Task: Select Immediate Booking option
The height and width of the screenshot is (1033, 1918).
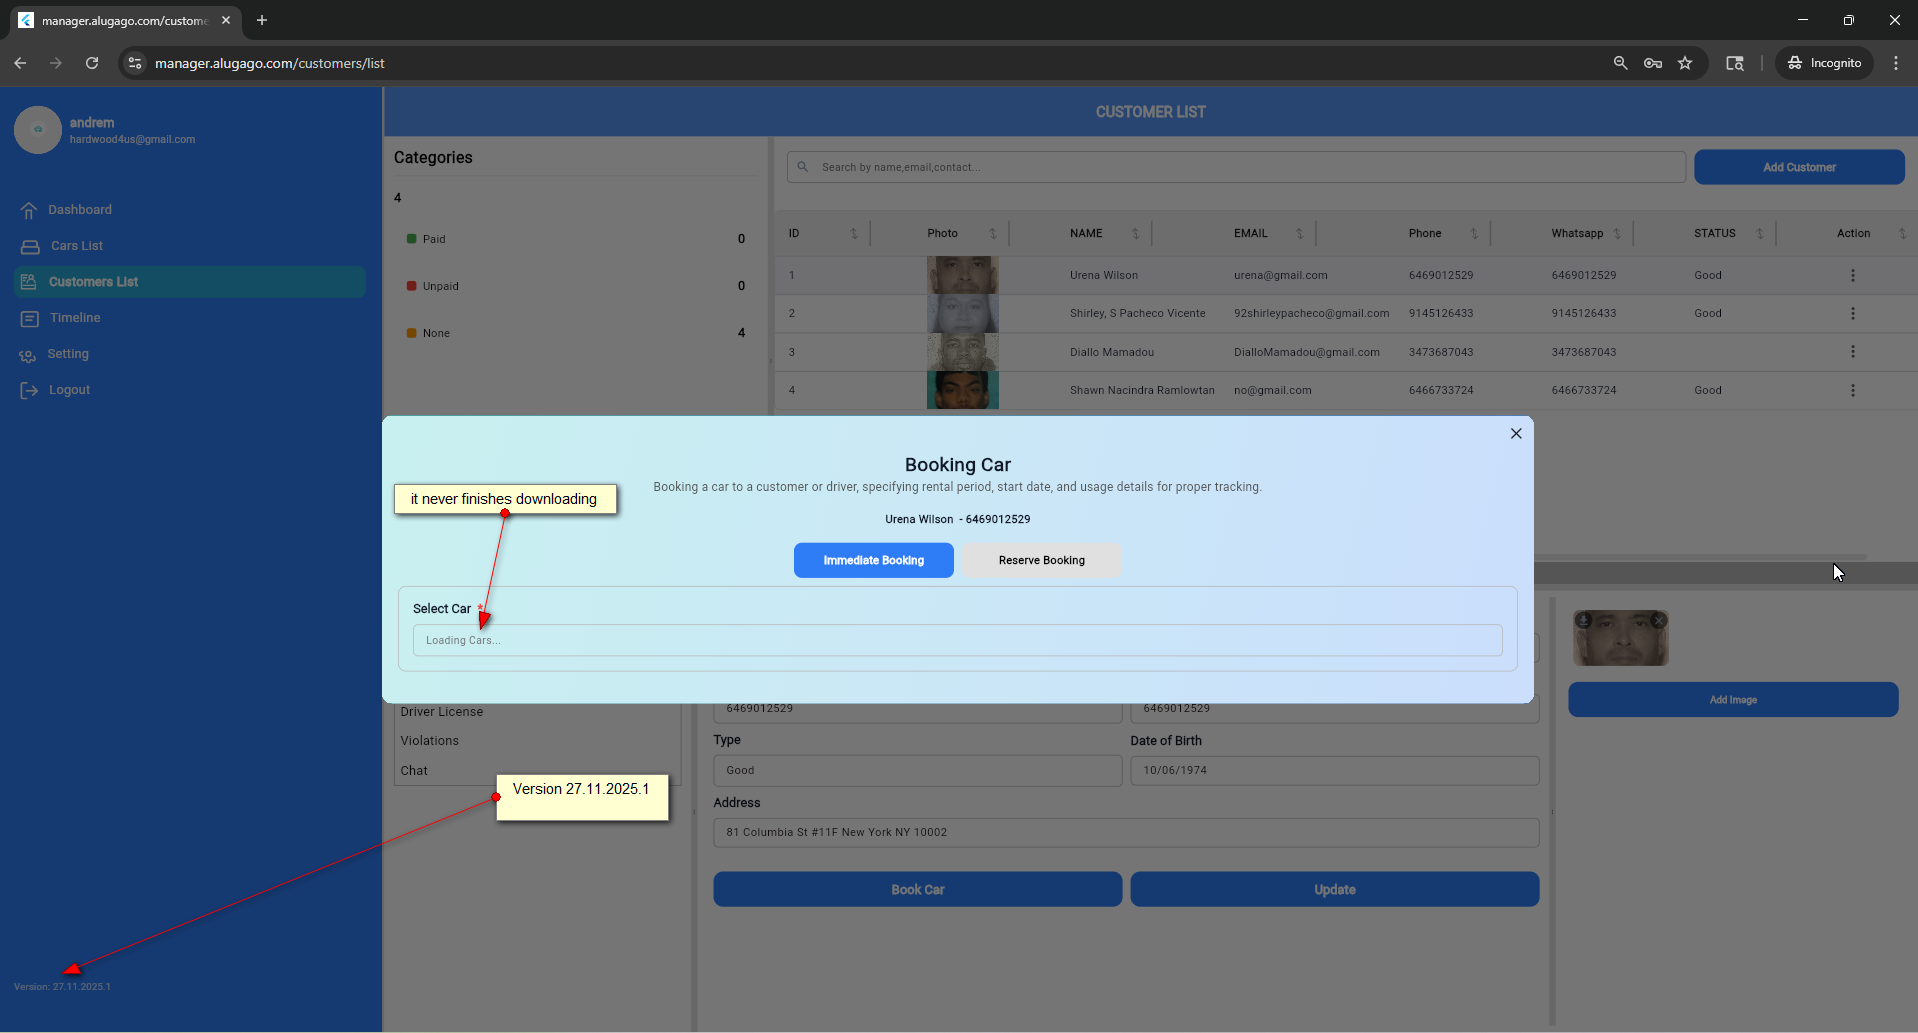Action: tap(873, 560)
